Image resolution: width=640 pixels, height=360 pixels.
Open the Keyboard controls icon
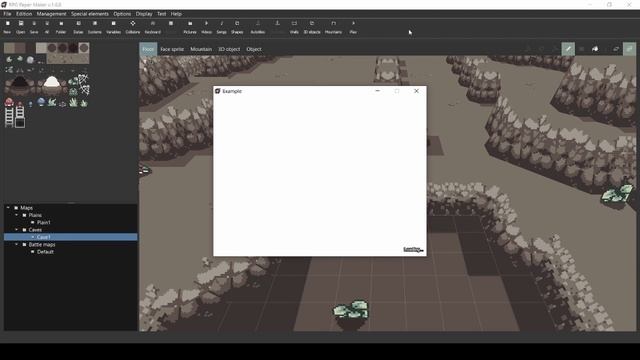tap(153, 27)
